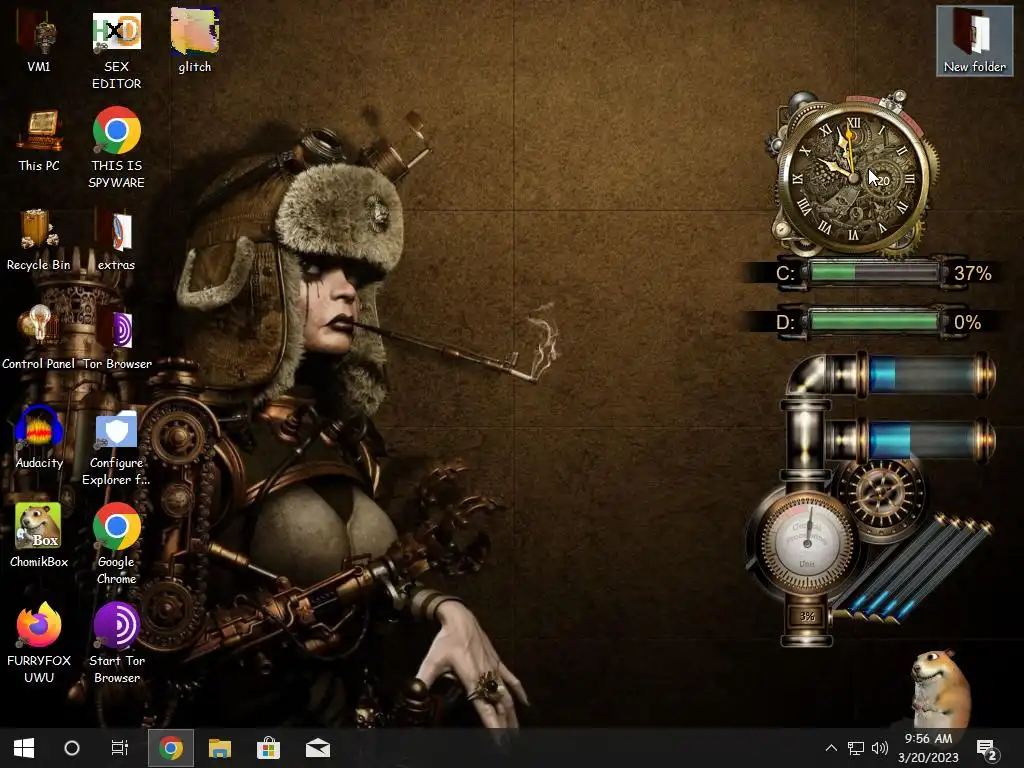
Task: Open the volume control tray icon
Action: (x=880, y=748)
